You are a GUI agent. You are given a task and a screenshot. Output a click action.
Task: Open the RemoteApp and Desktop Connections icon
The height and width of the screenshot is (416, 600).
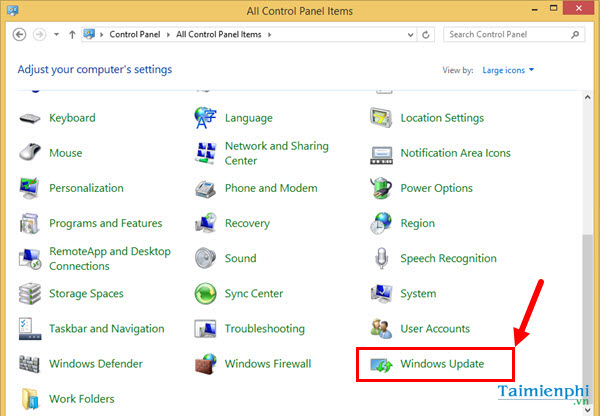(x=30, y=258)
